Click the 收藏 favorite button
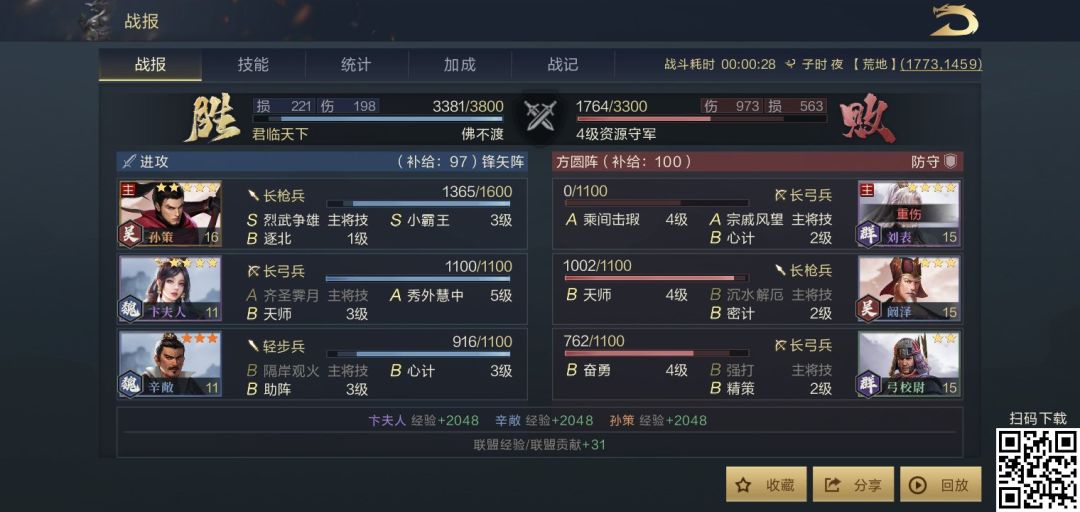 766,485
